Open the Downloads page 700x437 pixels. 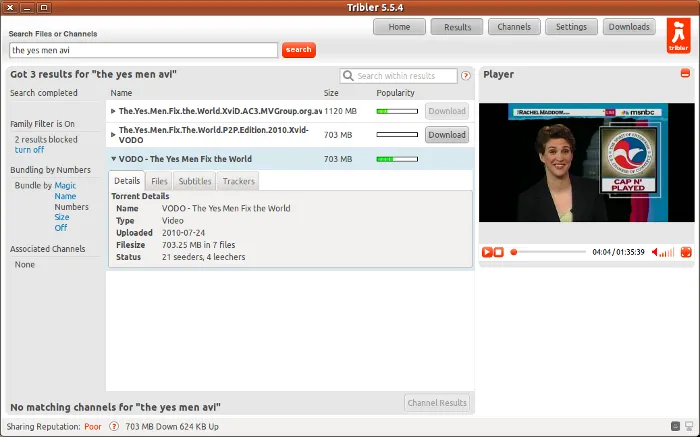click(629, 27)
